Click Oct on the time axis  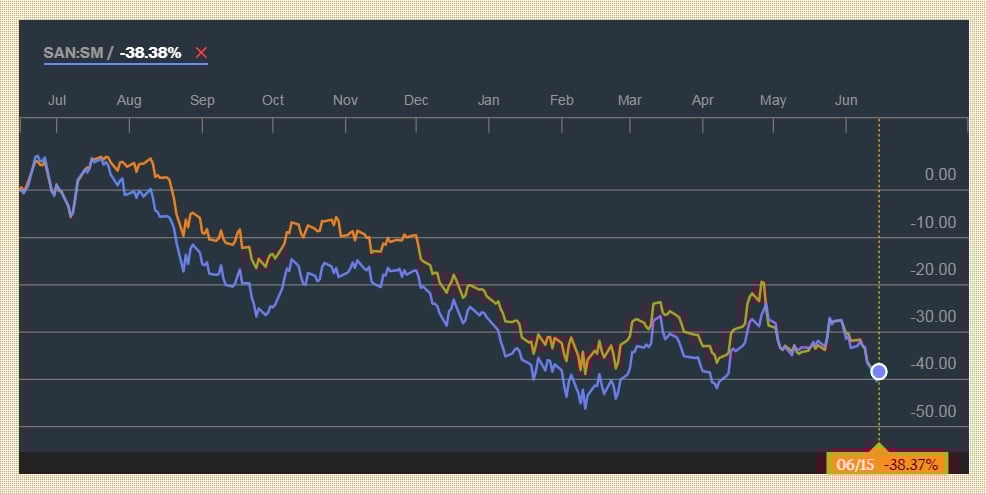pos(273,100)
